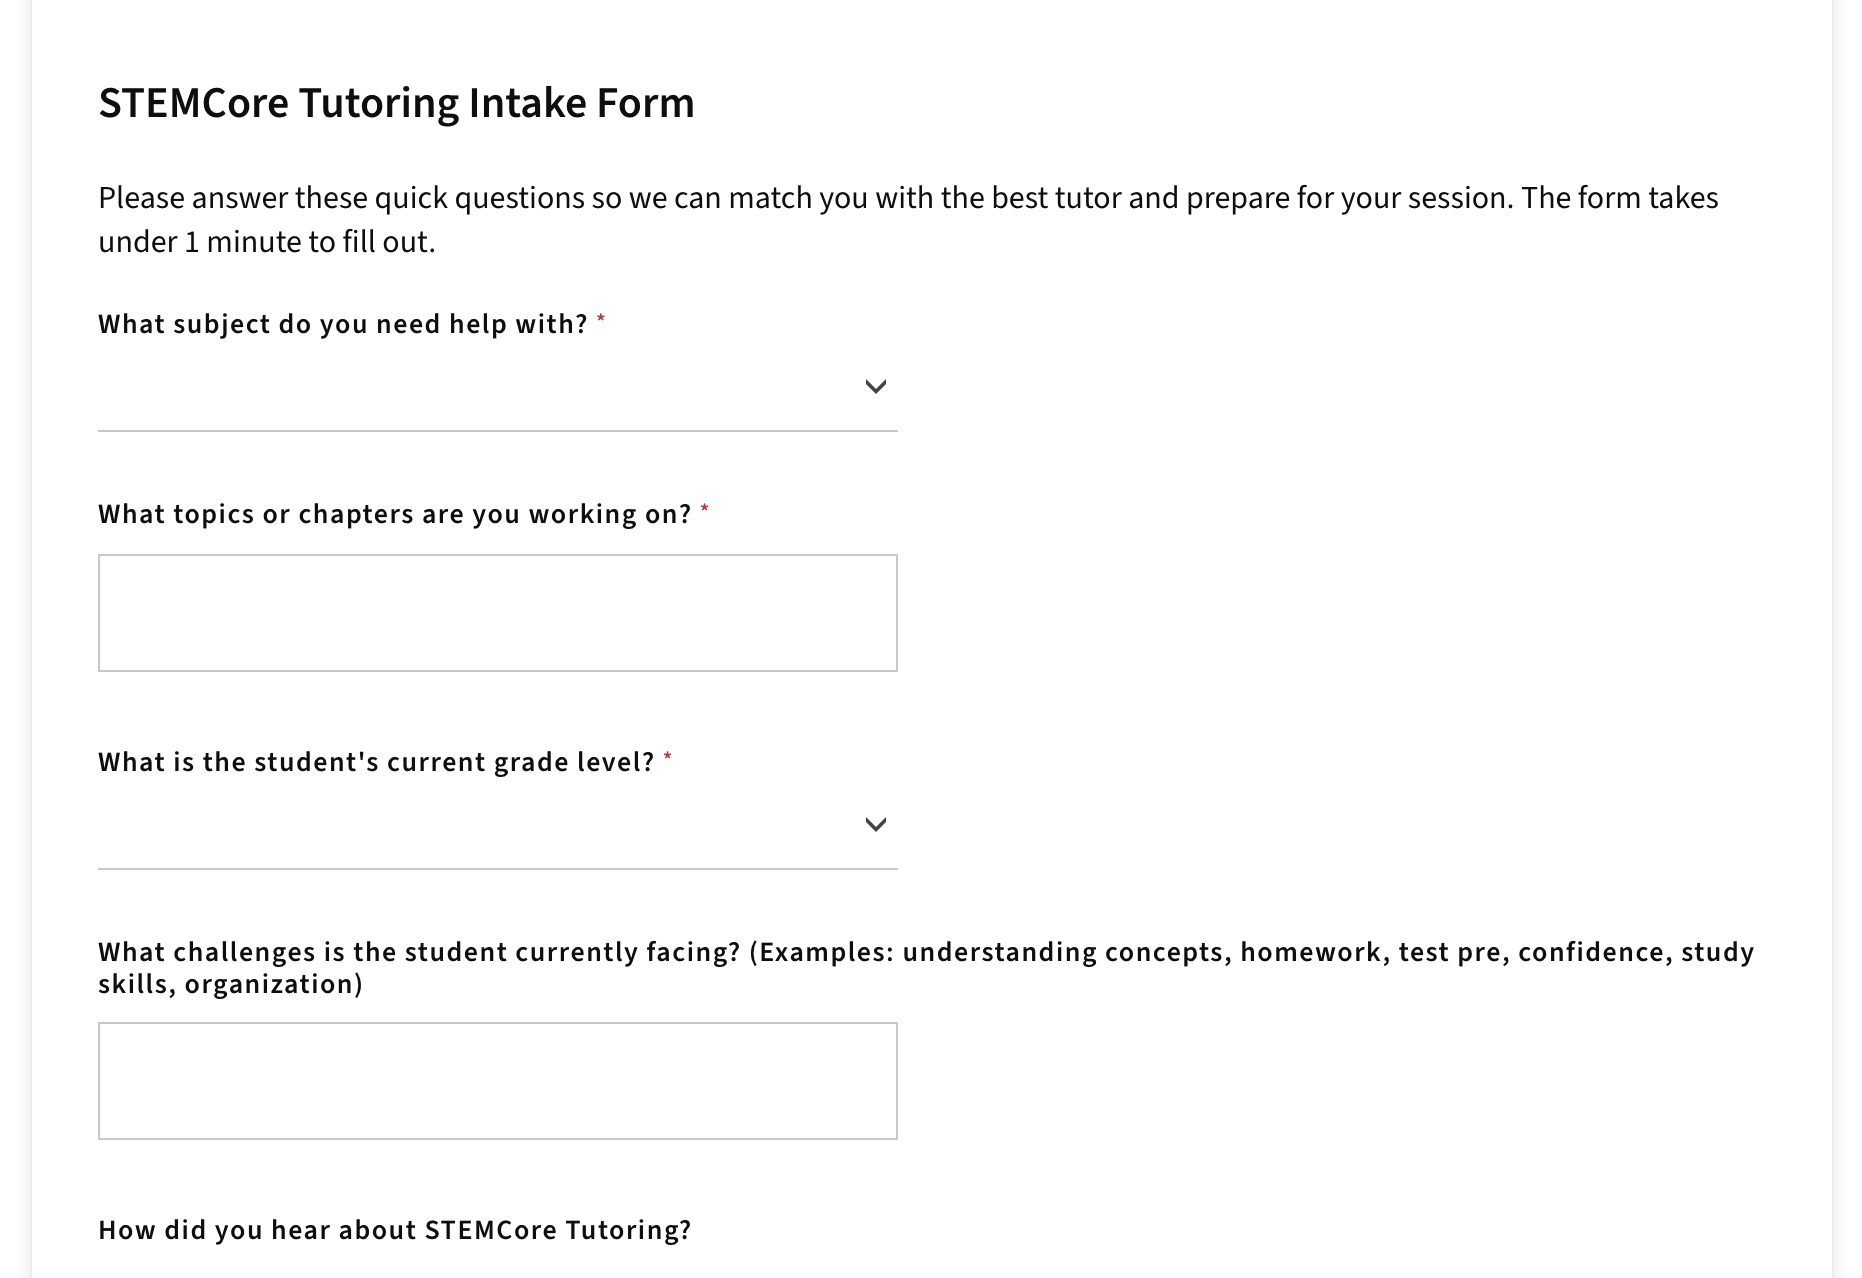Viewport: 1862px width, 1278px height.
Task: Click the chevron arrow of grade level dropdown
Action: pos(875,824)
